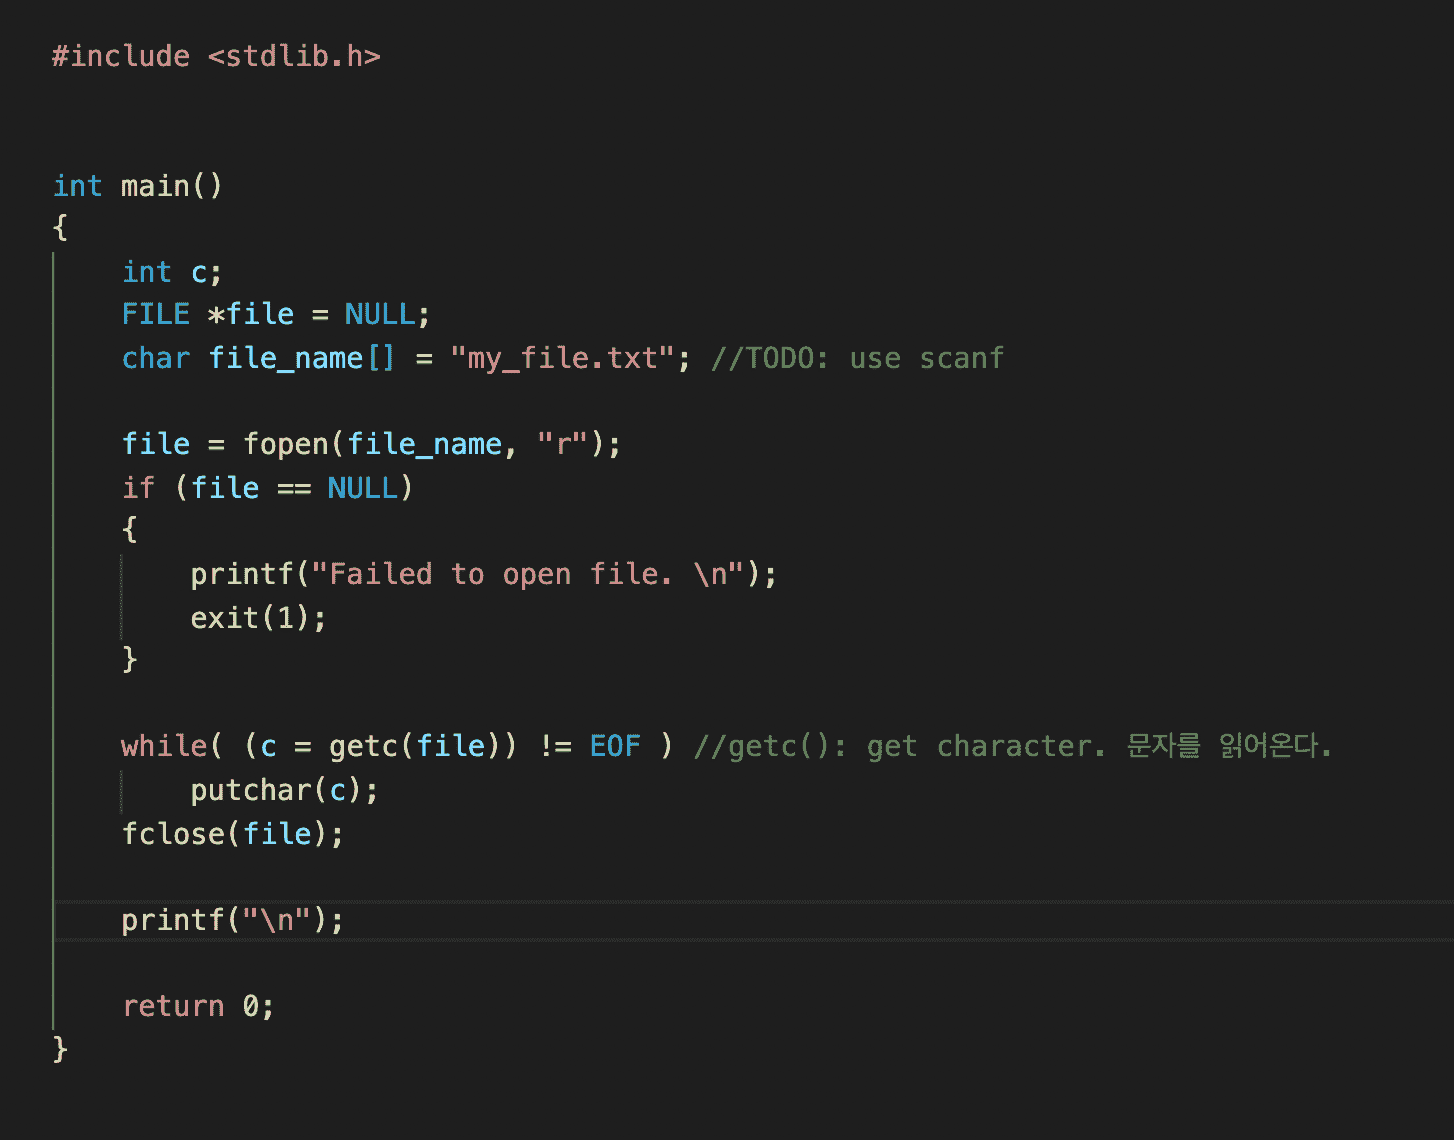This screenshot has height=1140, width=1454.
Task: Click the "my_file.txt" string literal
Action: coord(563,358)
